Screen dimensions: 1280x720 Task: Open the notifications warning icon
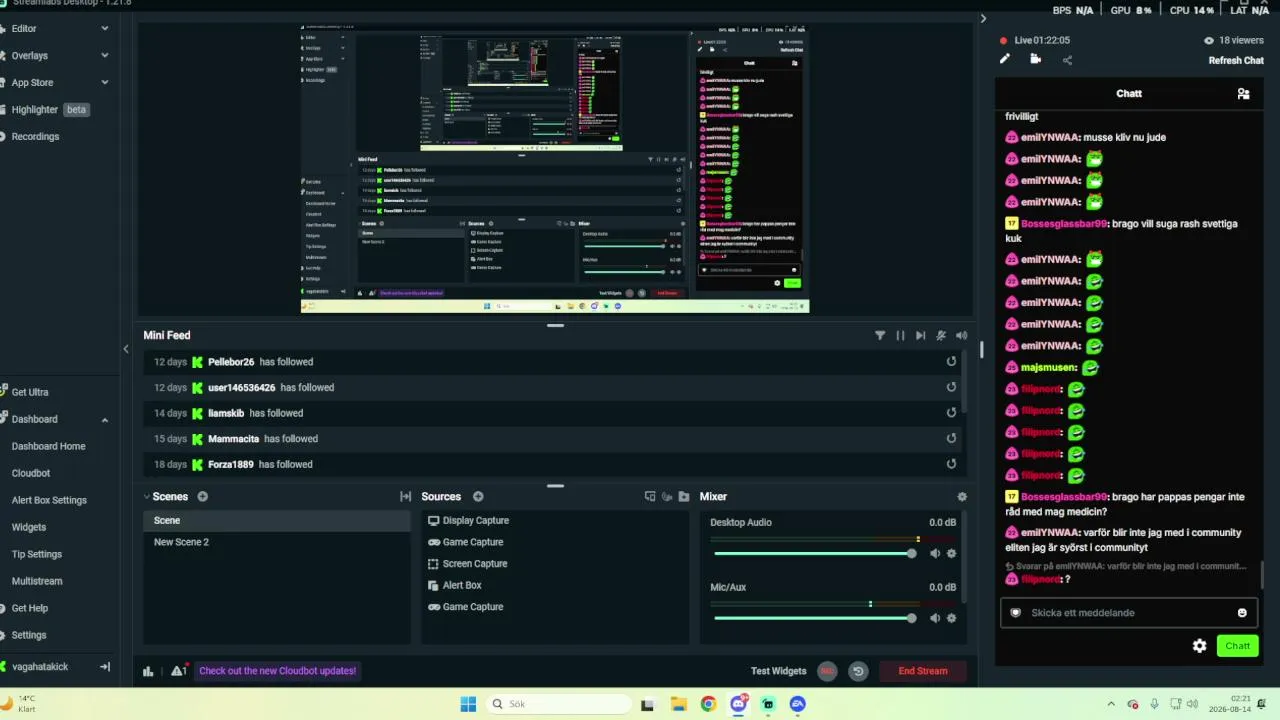[178, 670]
